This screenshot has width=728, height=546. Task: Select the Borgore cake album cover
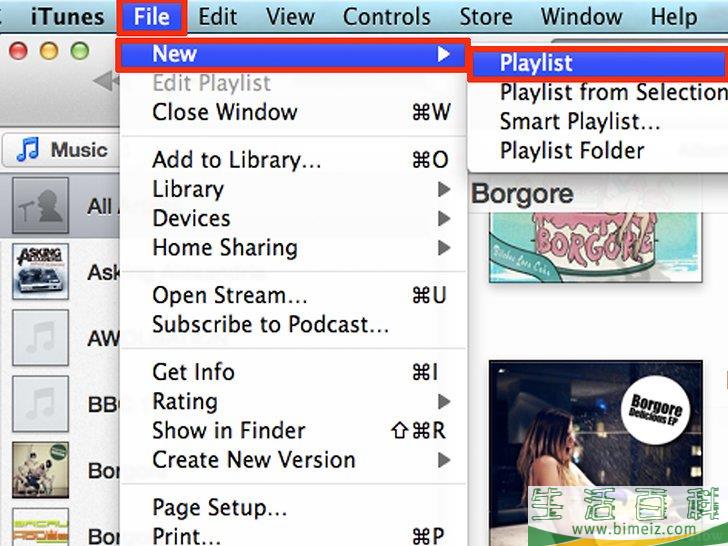596,247
